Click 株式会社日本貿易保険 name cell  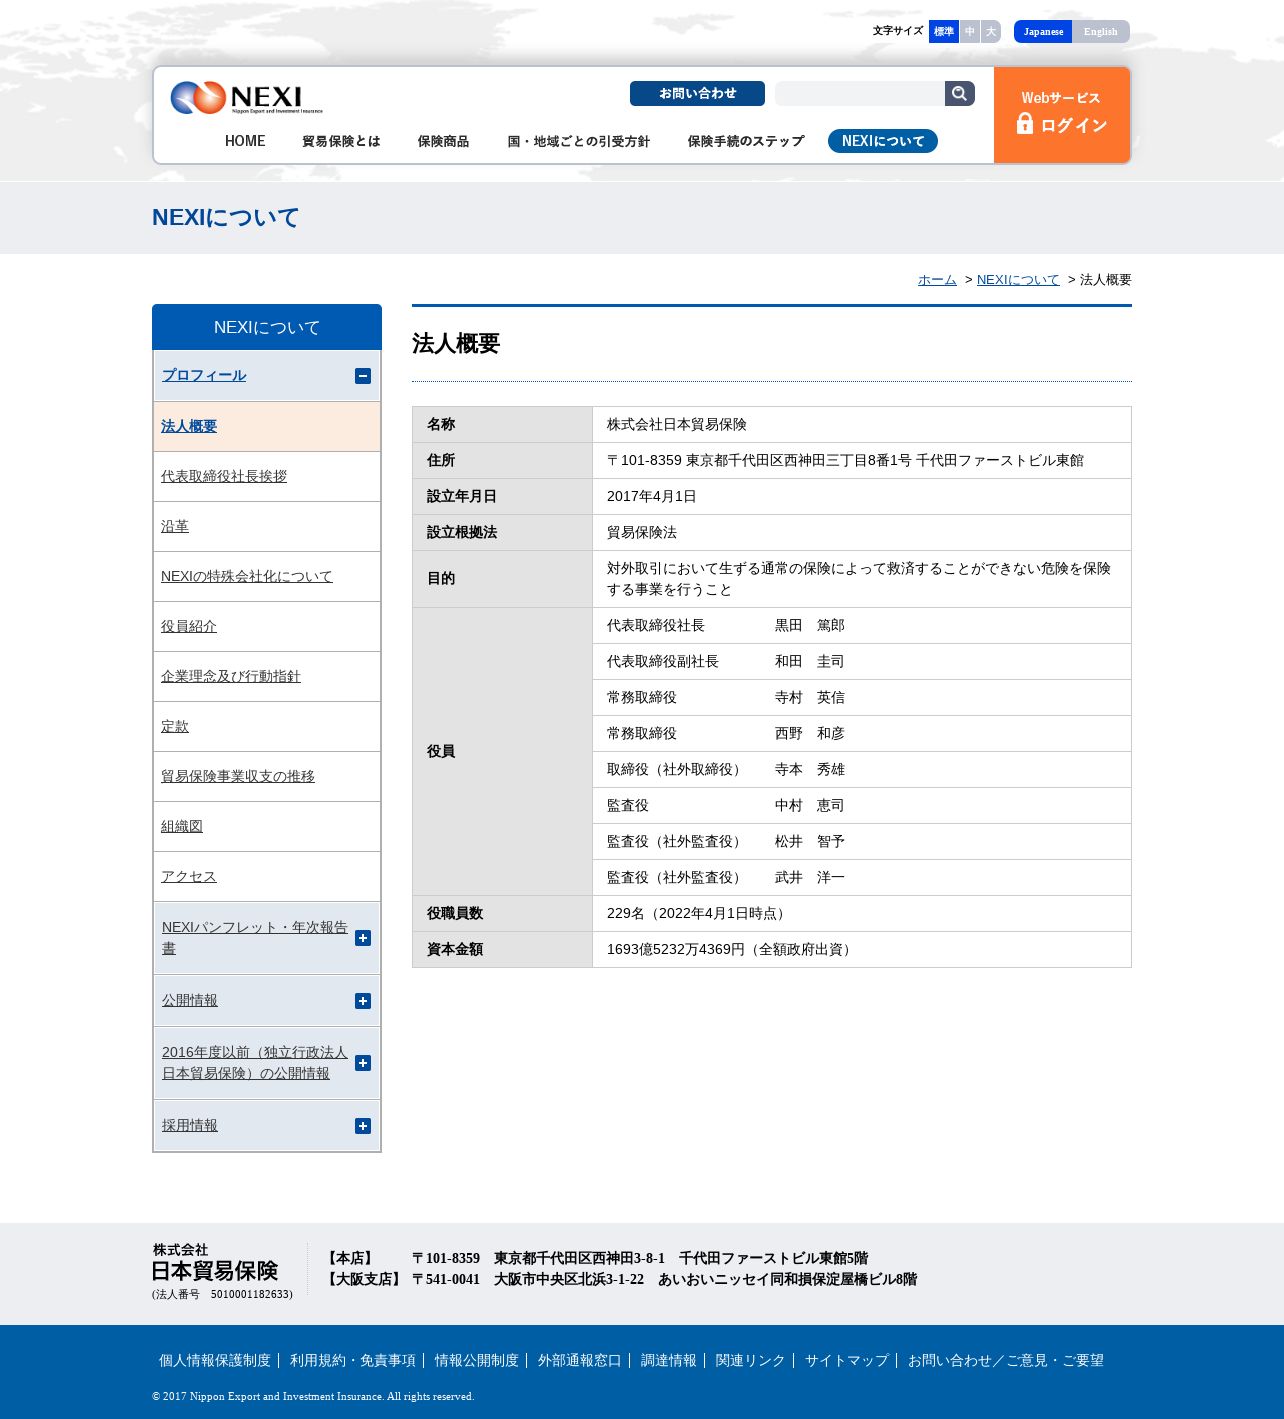pyautogui.click(x=862, y=425)
